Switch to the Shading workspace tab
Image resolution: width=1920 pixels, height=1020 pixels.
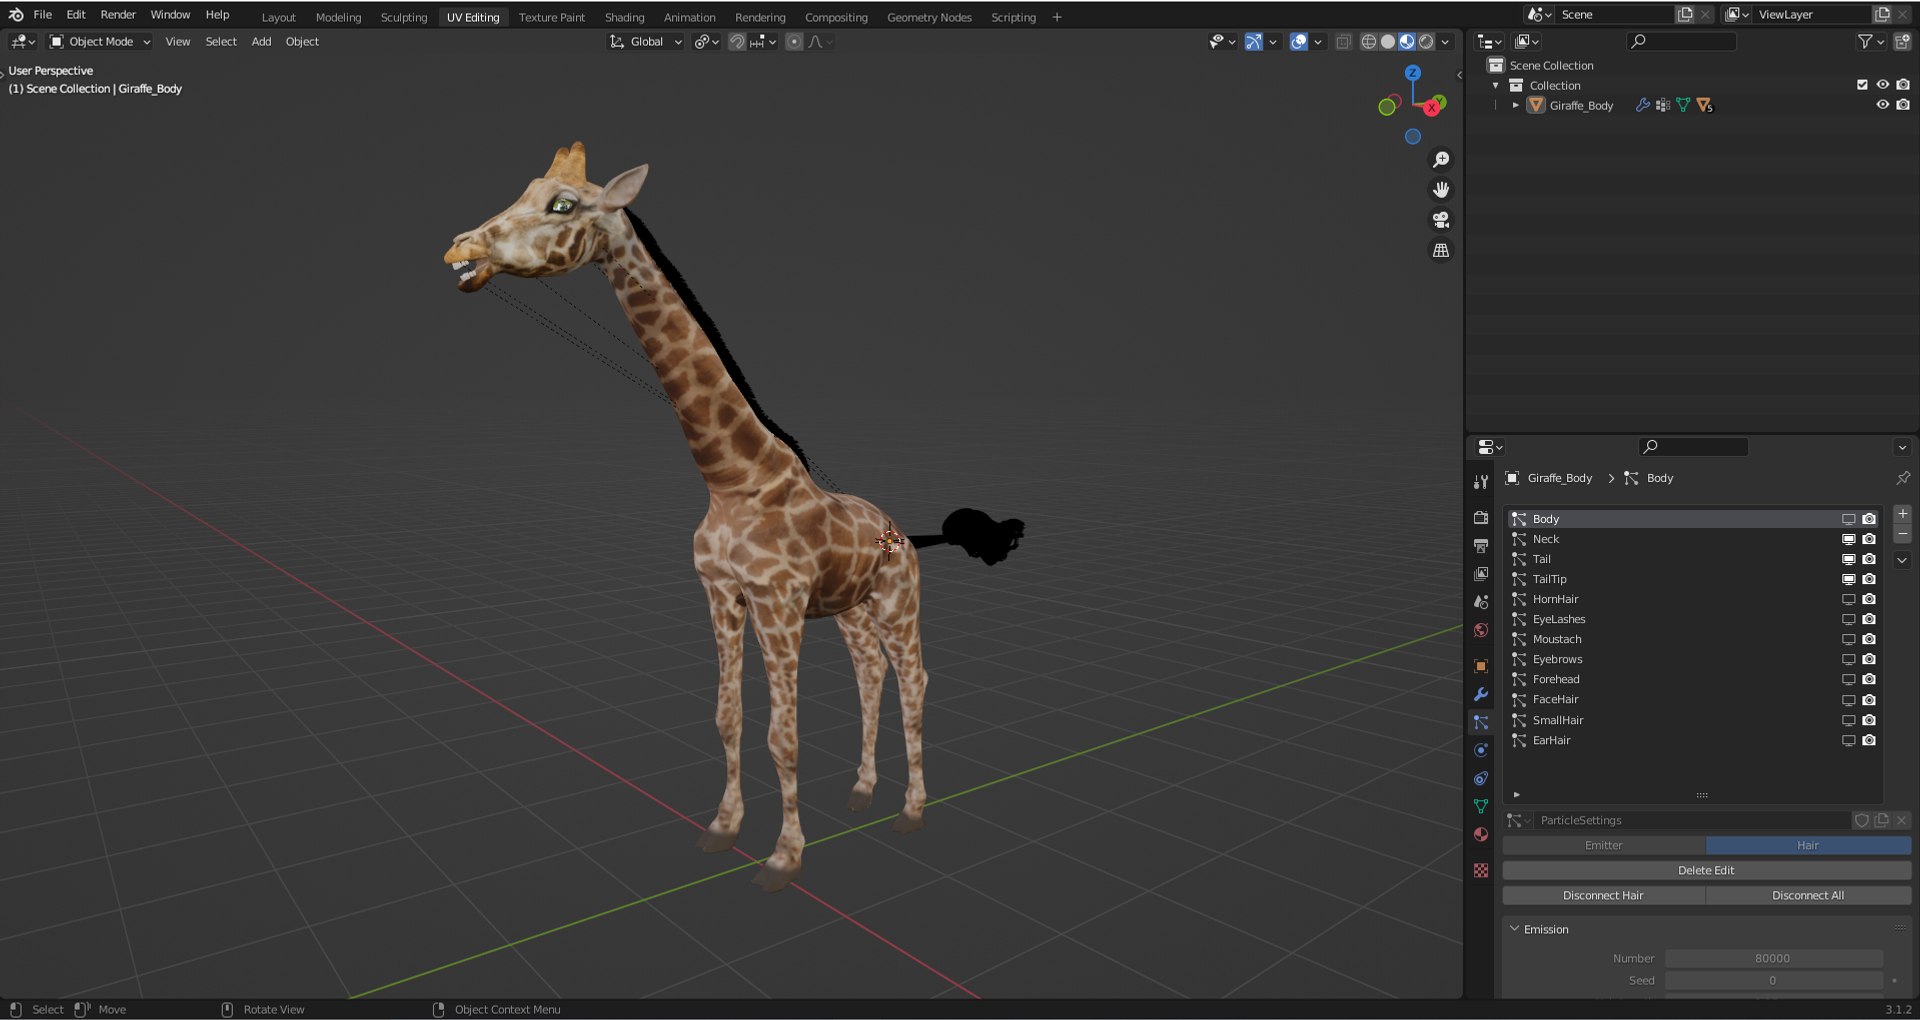(x=624, y=17)
